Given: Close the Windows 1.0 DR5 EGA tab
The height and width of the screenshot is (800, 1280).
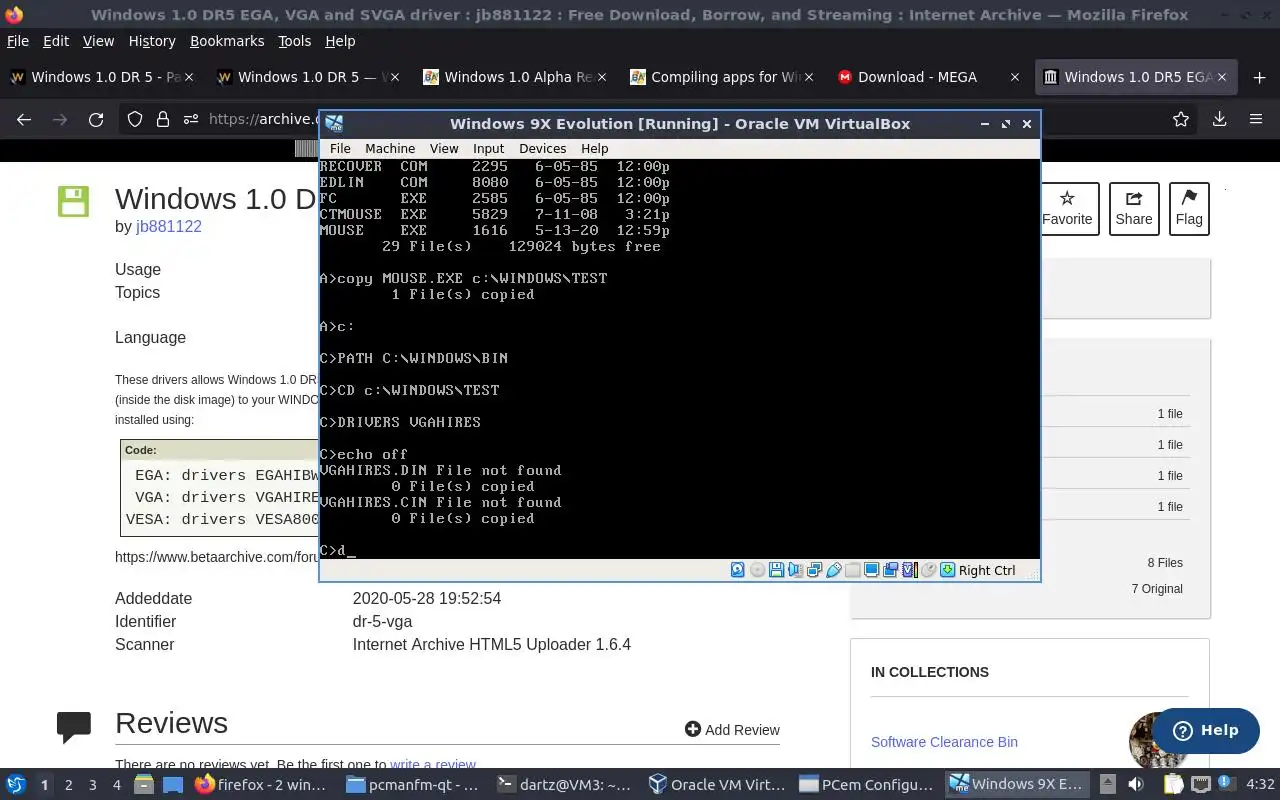Looking at the screenshot, I should (x=1222, y=77).
